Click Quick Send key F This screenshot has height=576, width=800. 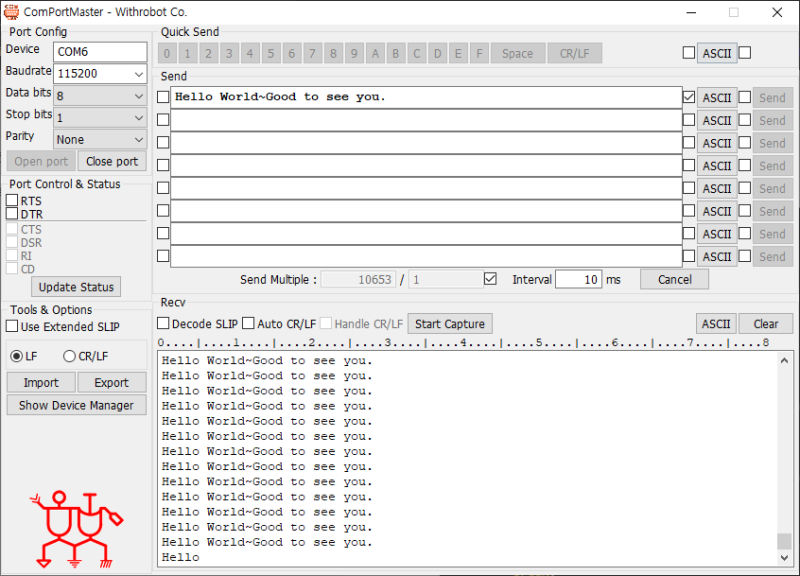tap(479, 54)
